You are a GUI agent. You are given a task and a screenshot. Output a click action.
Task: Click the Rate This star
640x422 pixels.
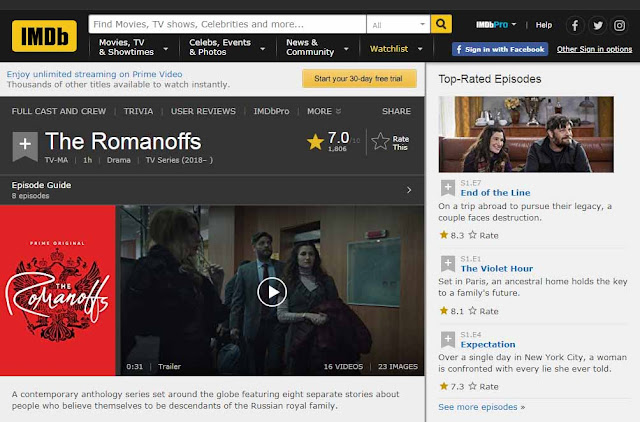[380, 142]
